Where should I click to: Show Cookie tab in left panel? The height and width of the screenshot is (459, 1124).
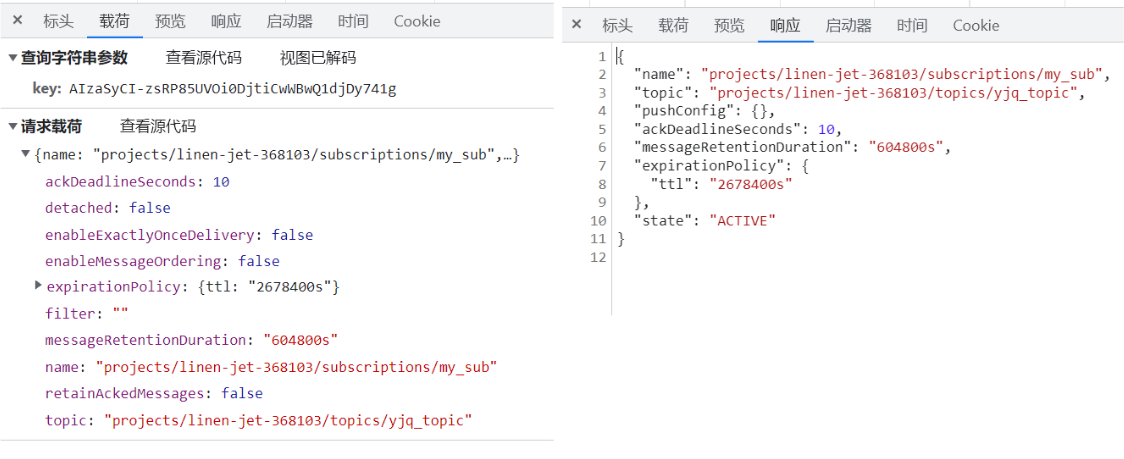[416, 22]
